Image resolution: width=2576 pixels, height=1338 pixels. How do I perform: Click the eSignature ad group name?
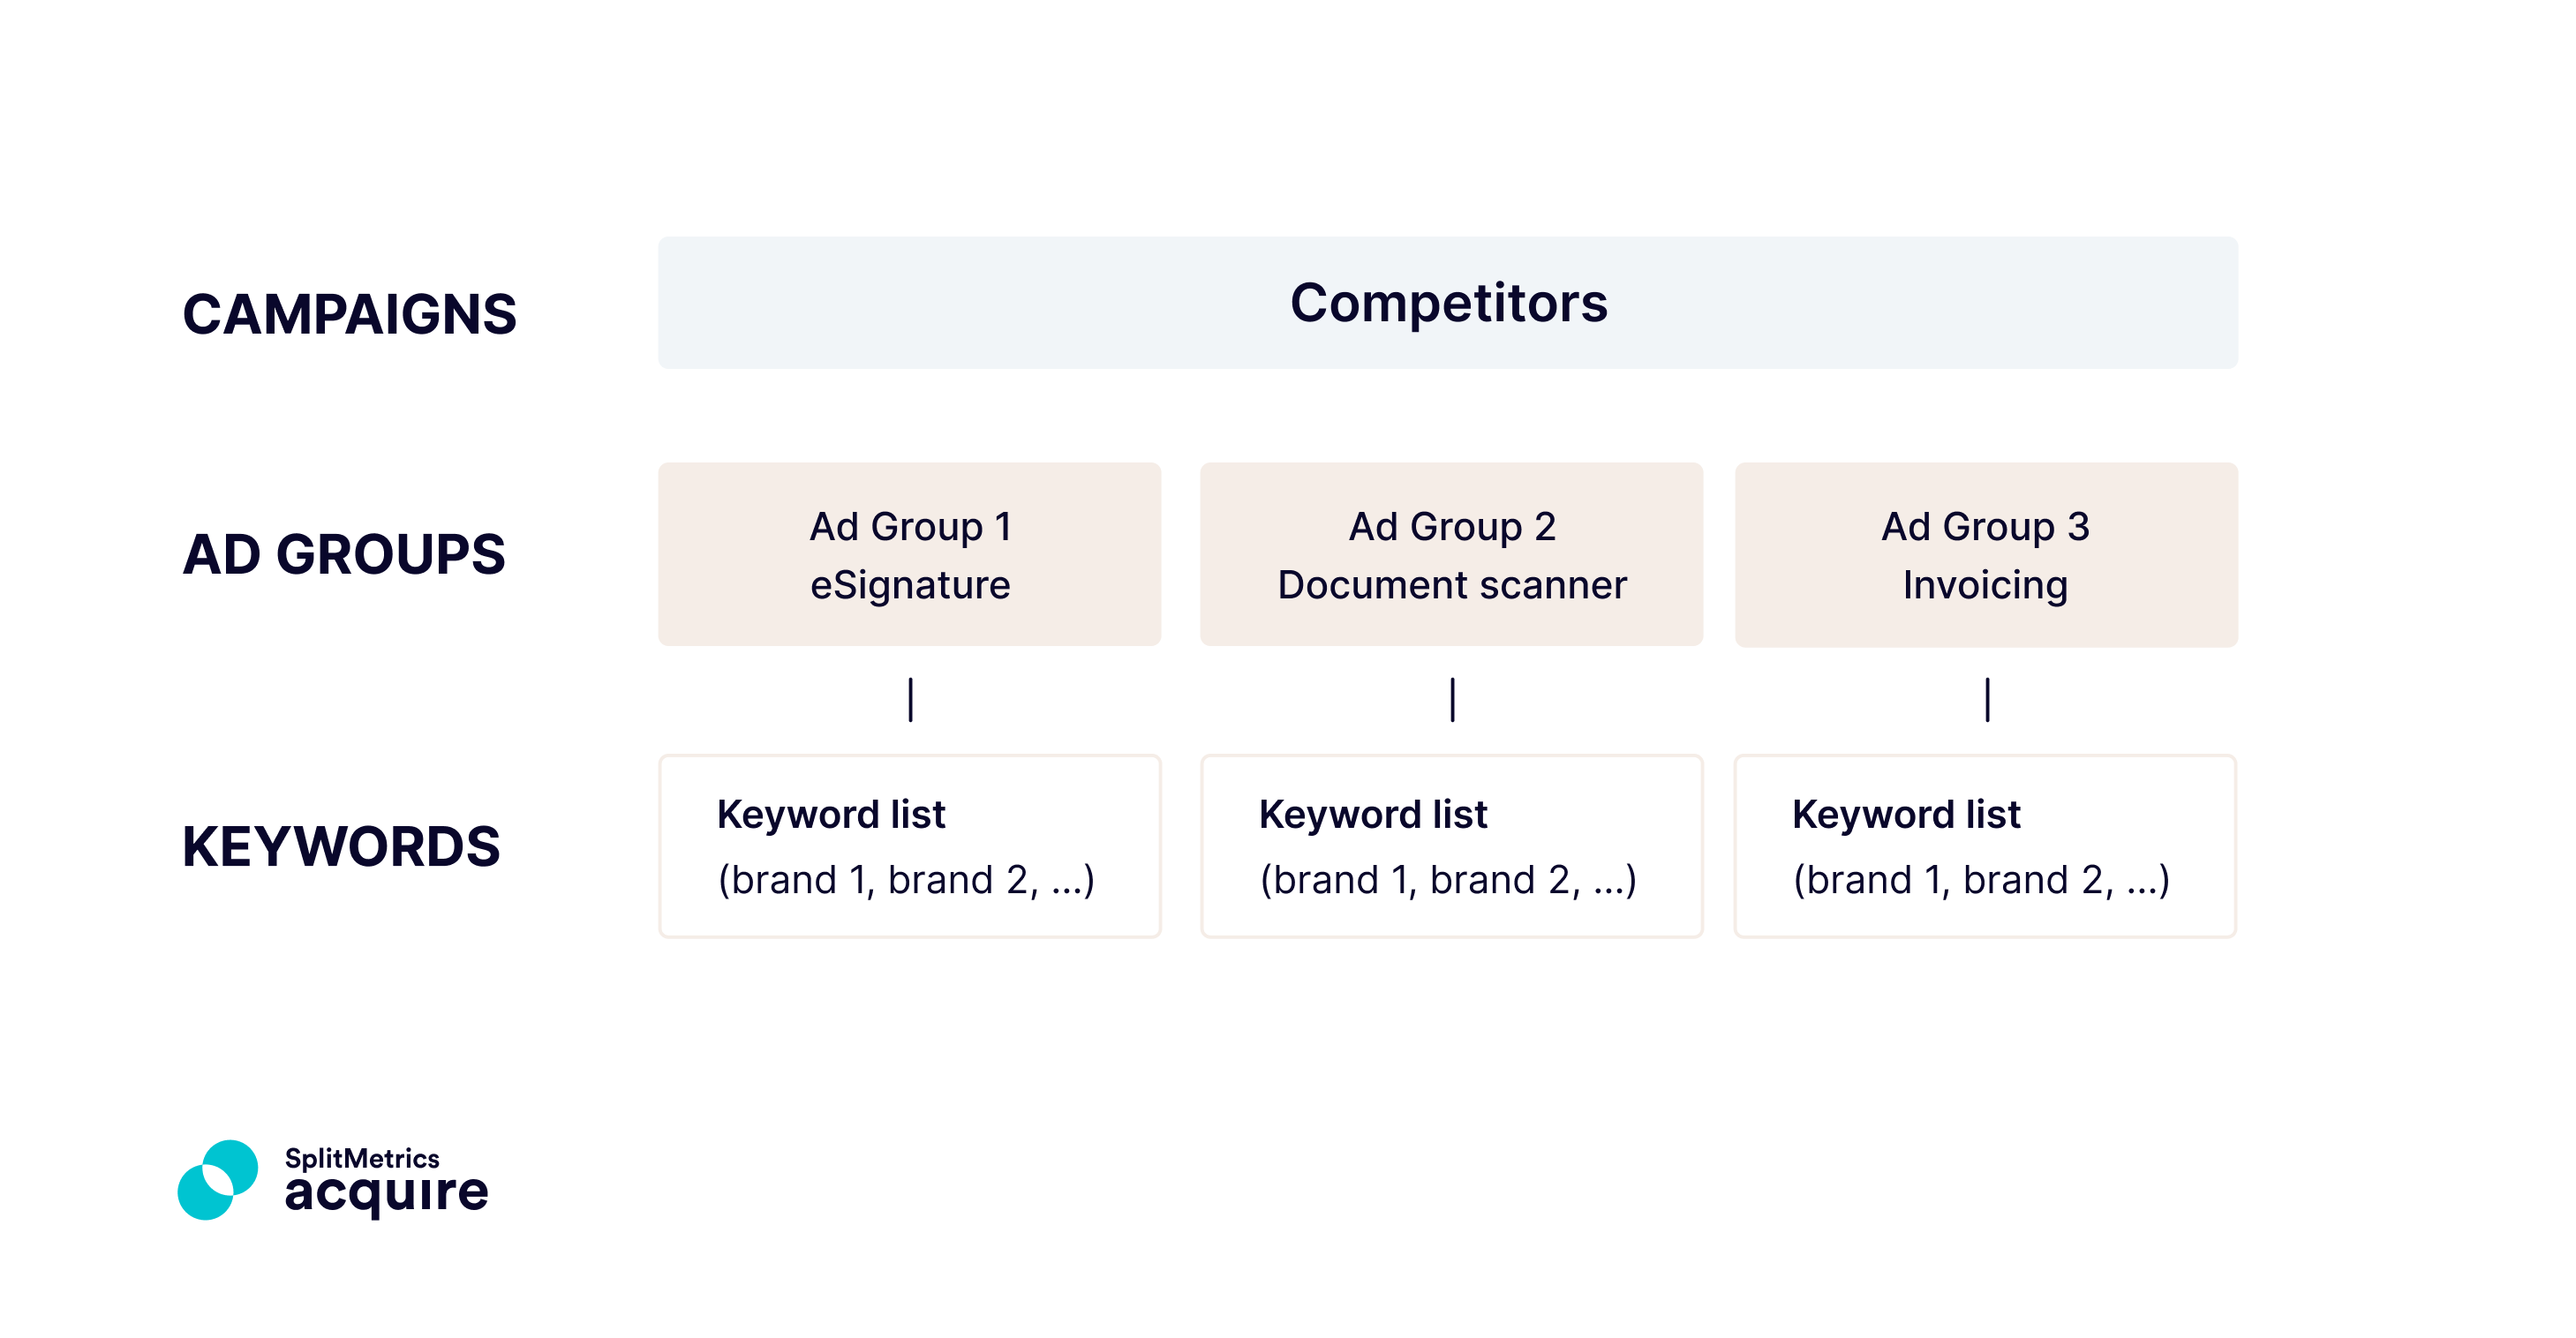click(910, 585)
